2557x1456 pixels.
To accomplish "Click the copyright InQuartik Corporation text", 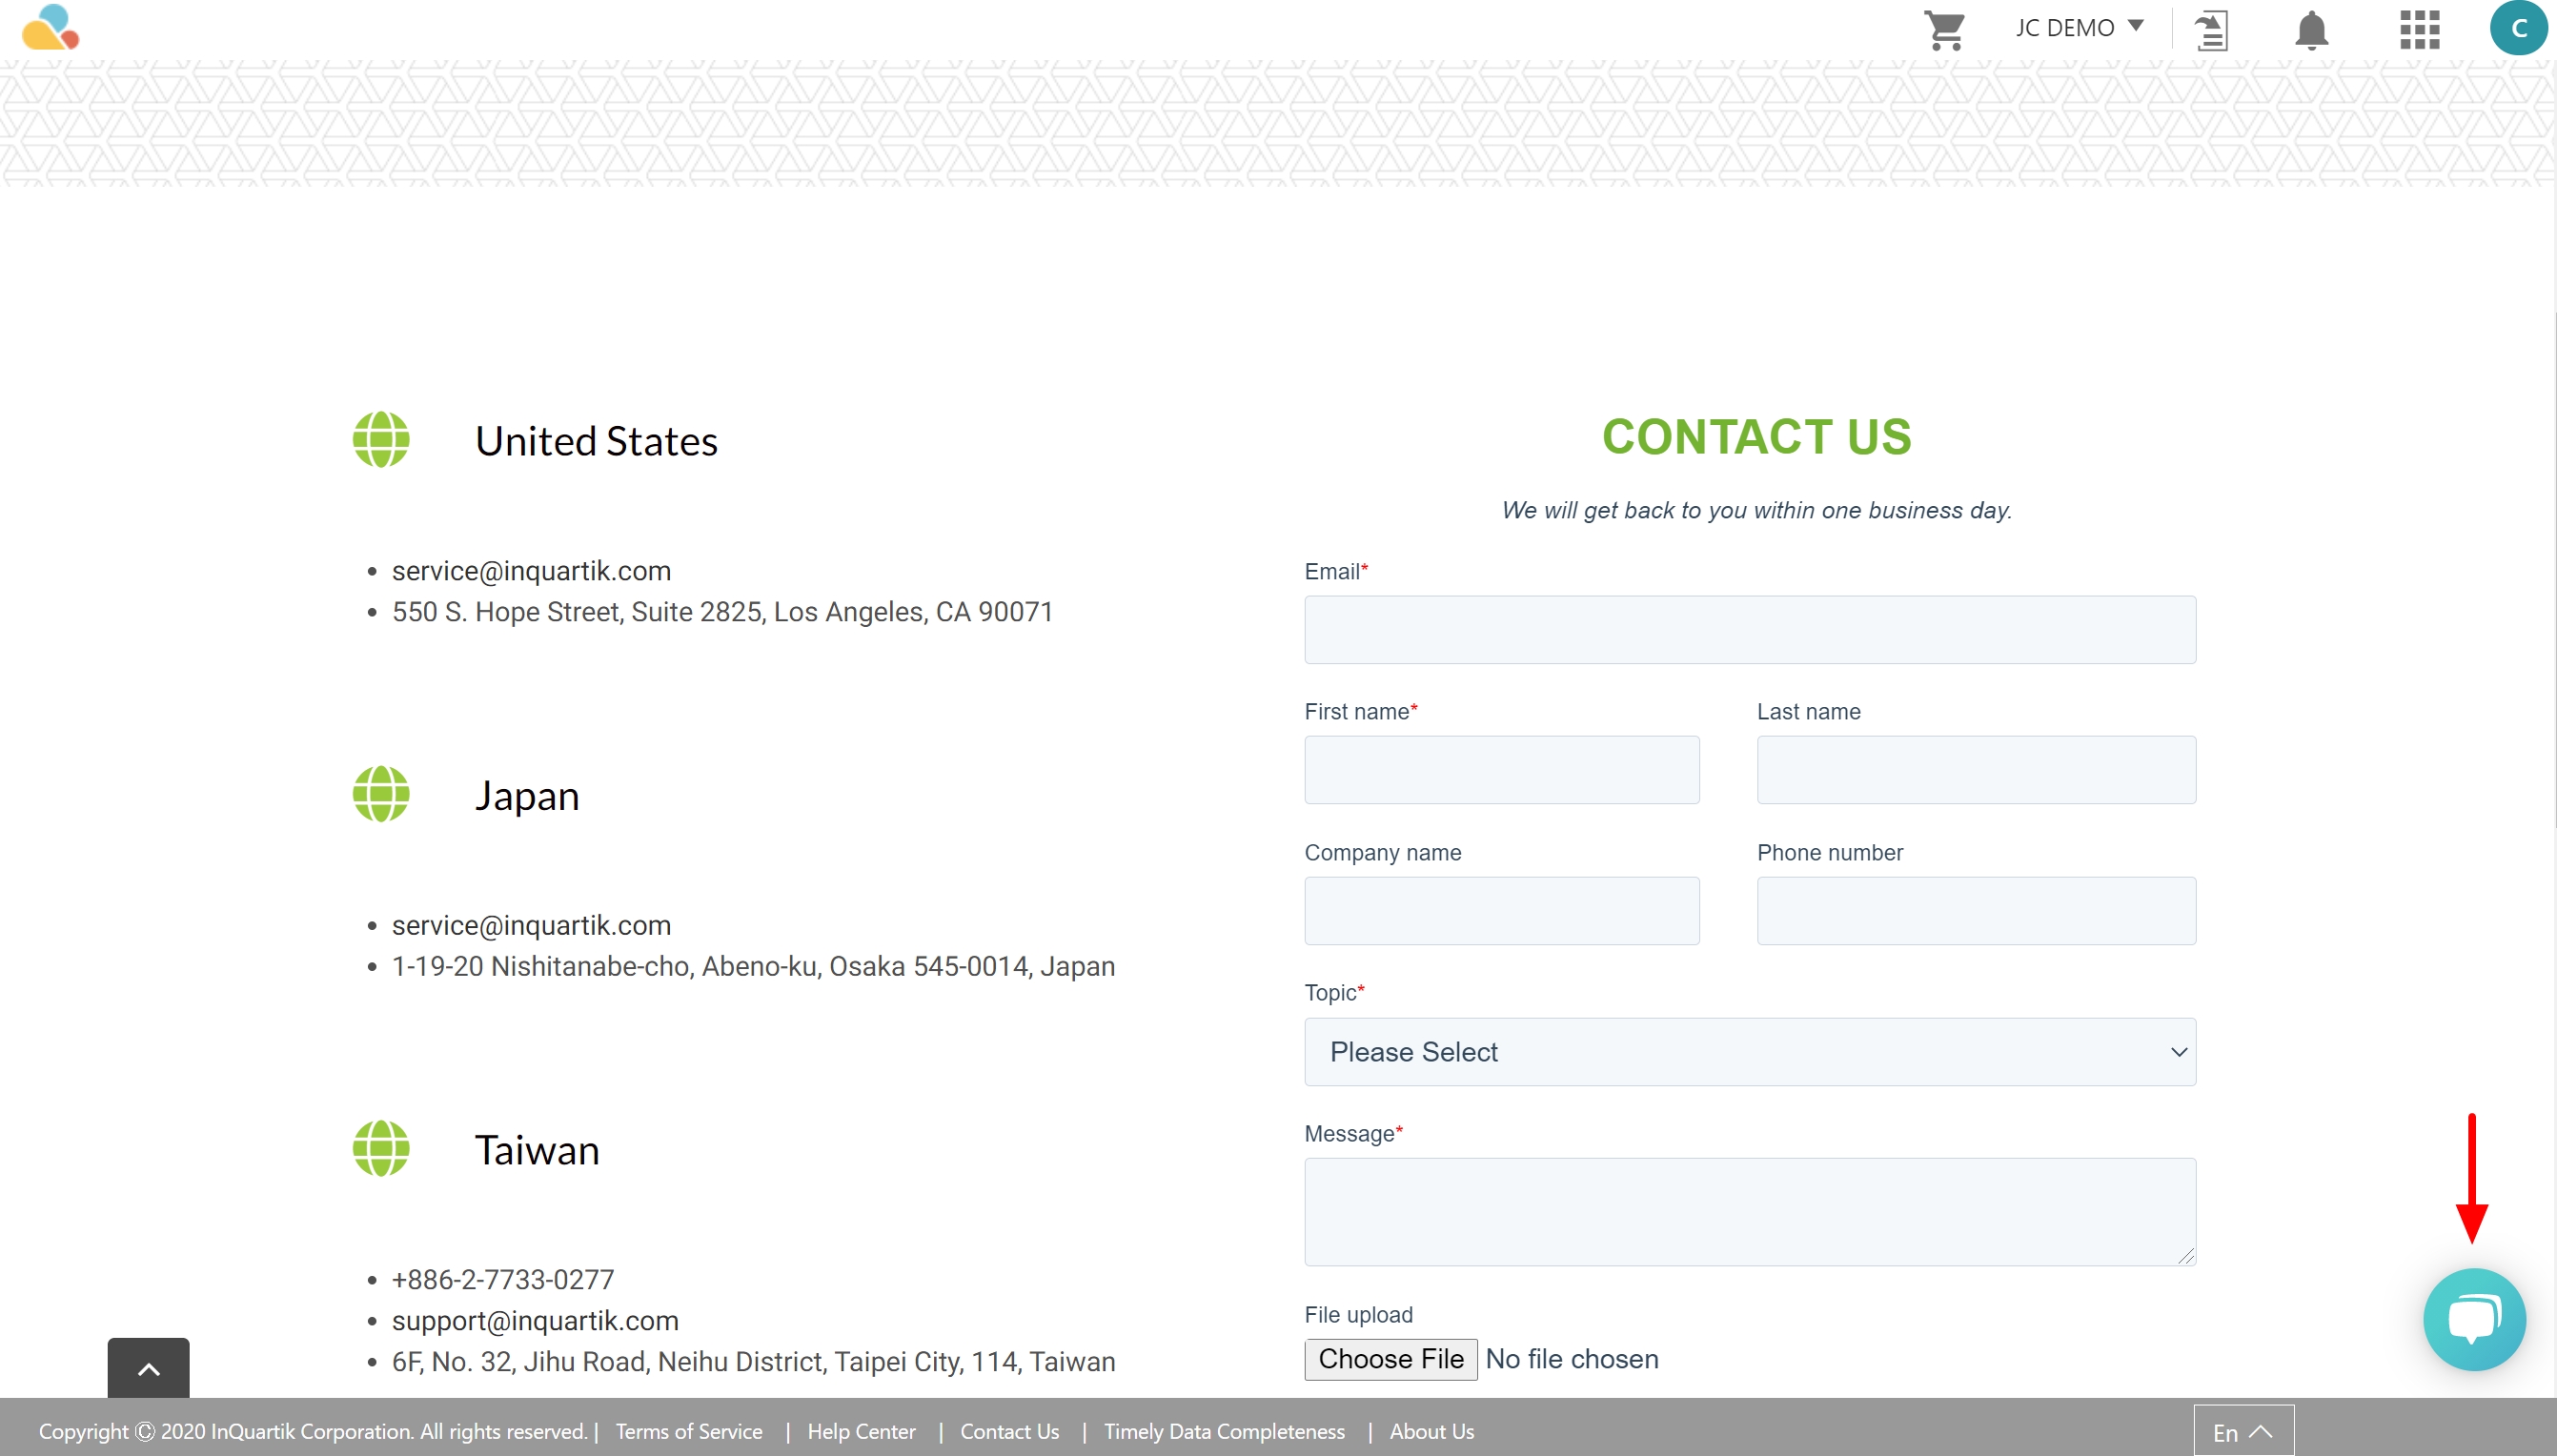I will point(312,1431).
